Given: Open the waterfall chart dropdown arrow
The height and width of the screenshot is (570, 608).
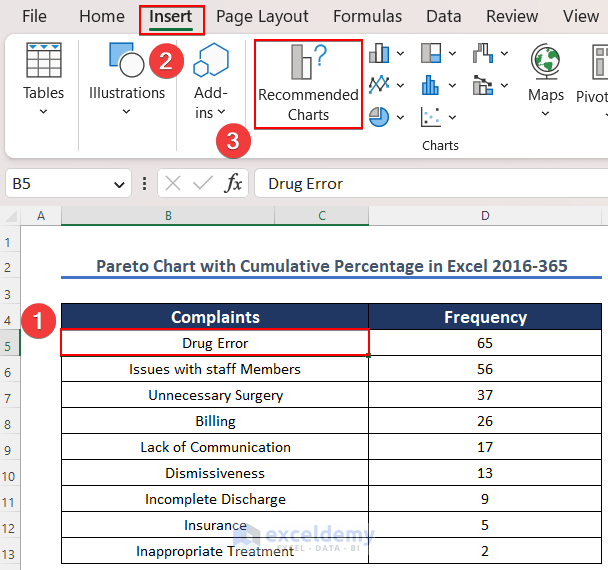Looking at the screenshot, I should (504, 54).
